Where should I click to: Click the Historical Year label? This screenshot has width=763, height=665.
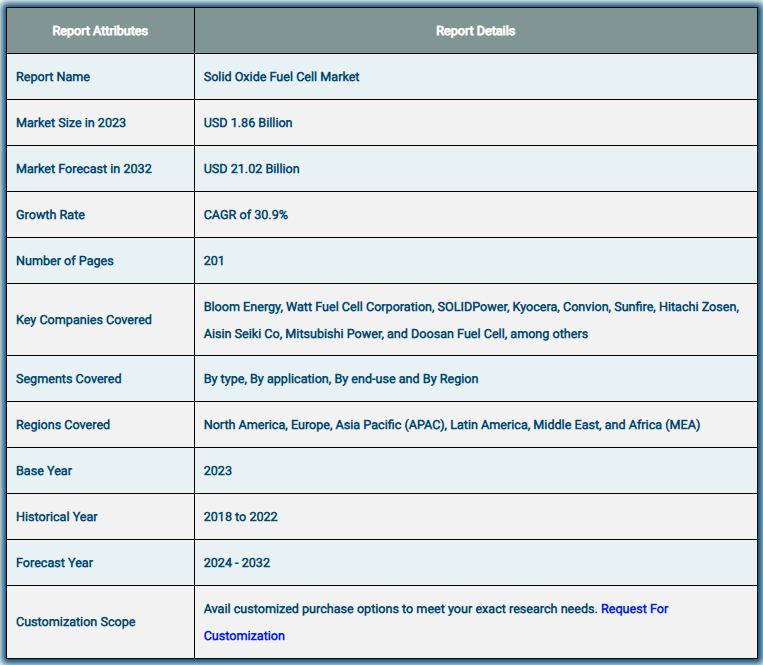56,517
